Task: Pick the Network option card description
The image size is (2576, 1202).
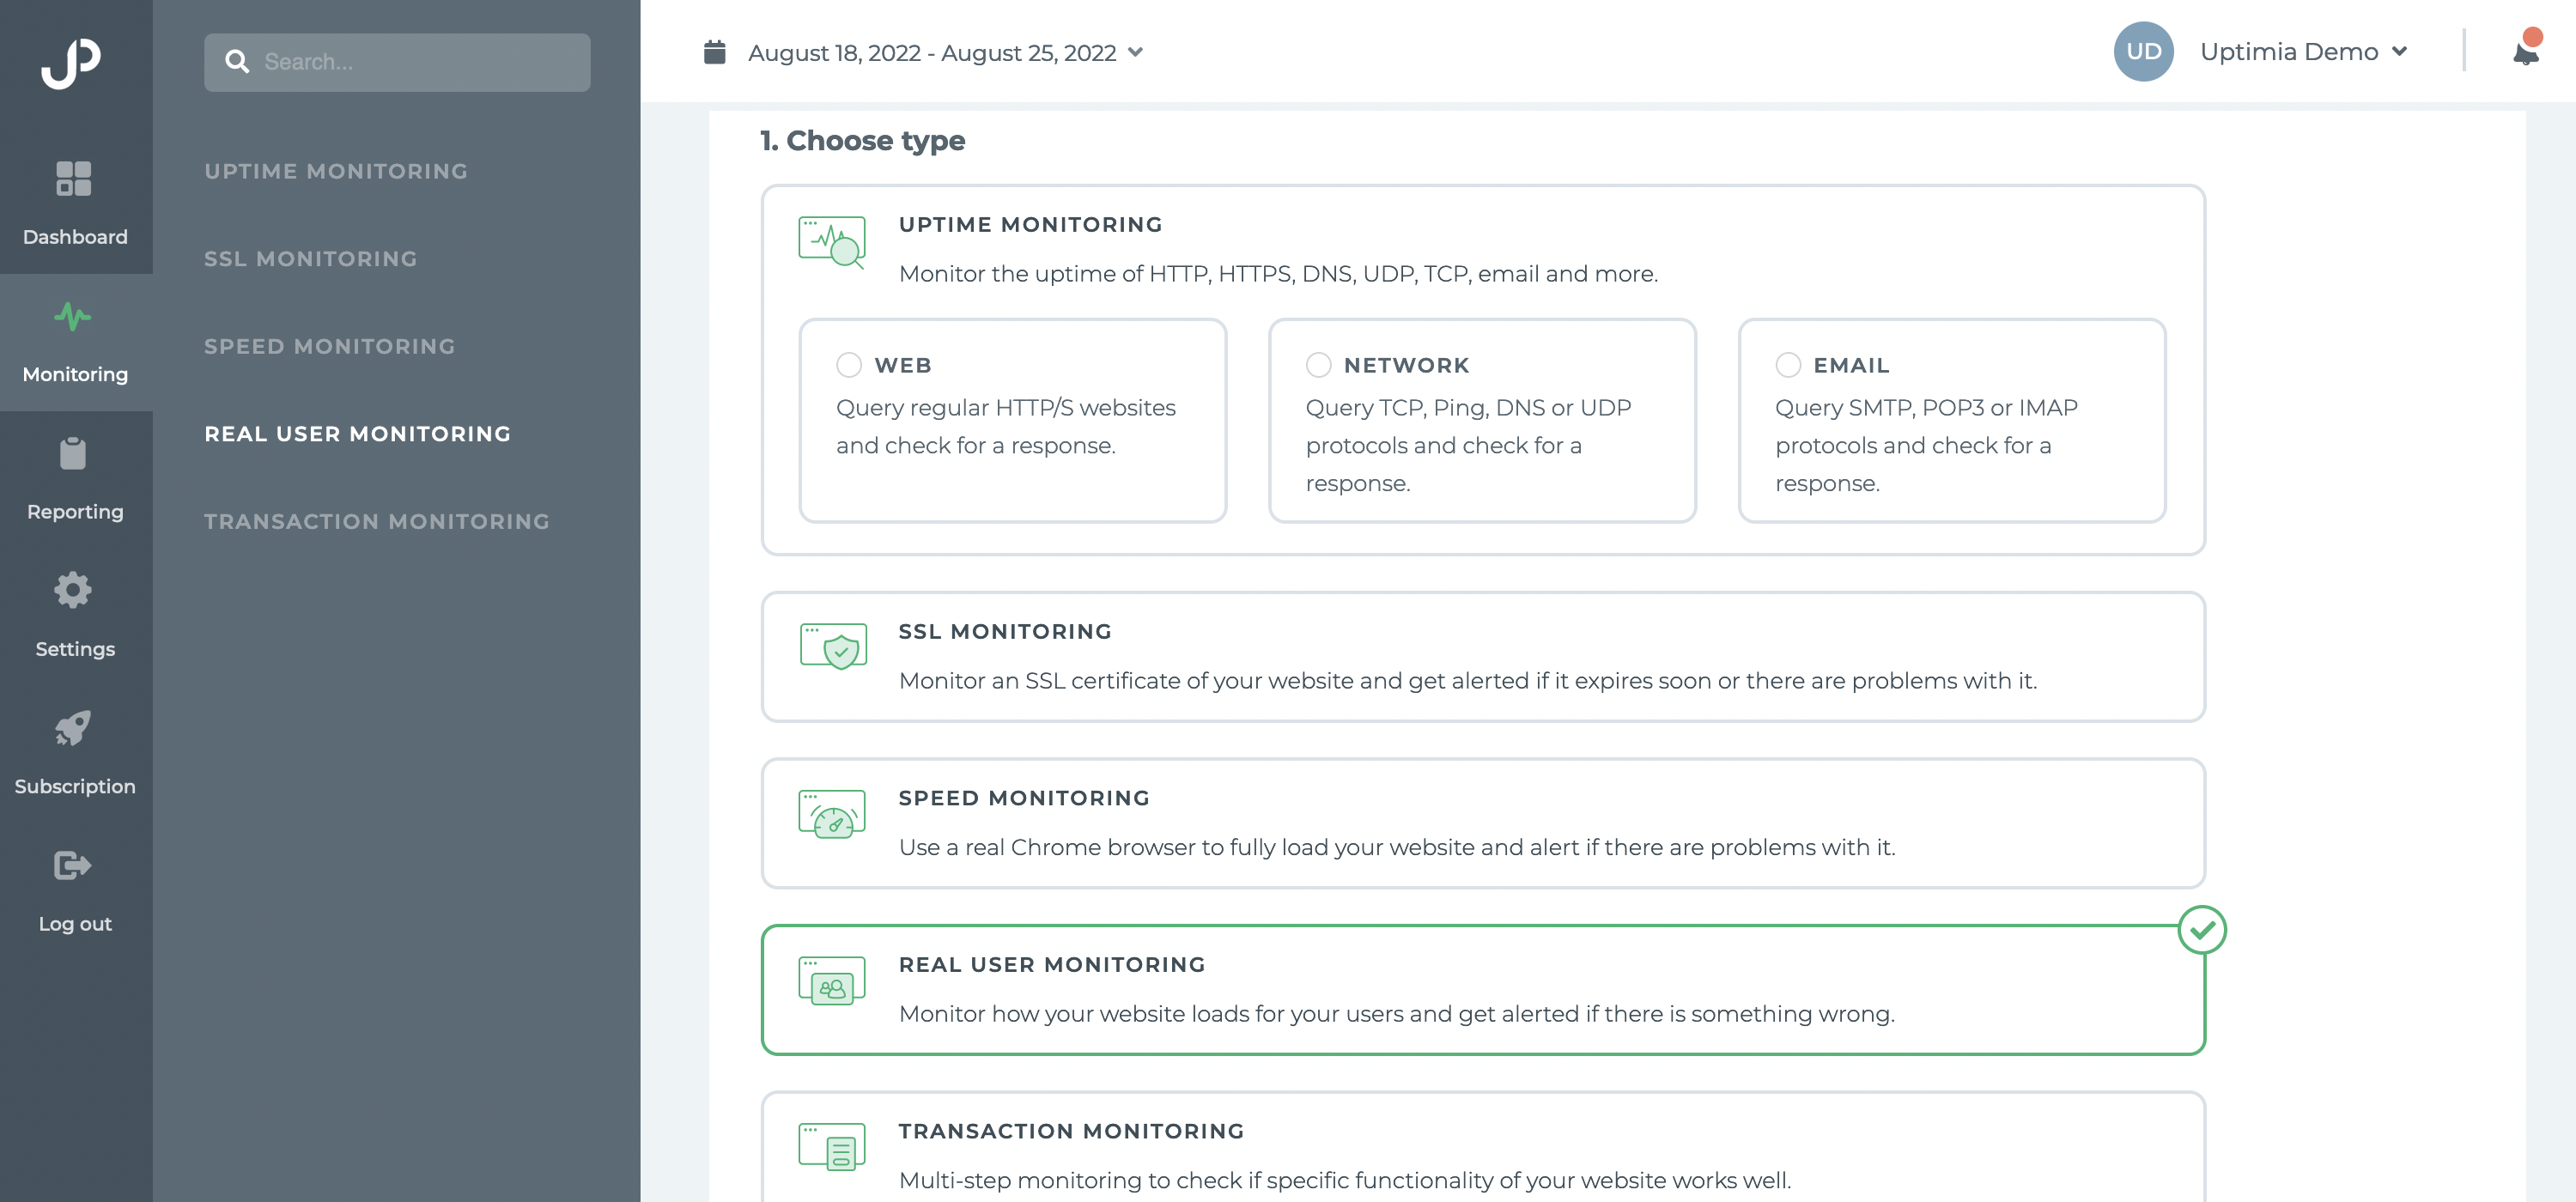Action: [1468, 445]
